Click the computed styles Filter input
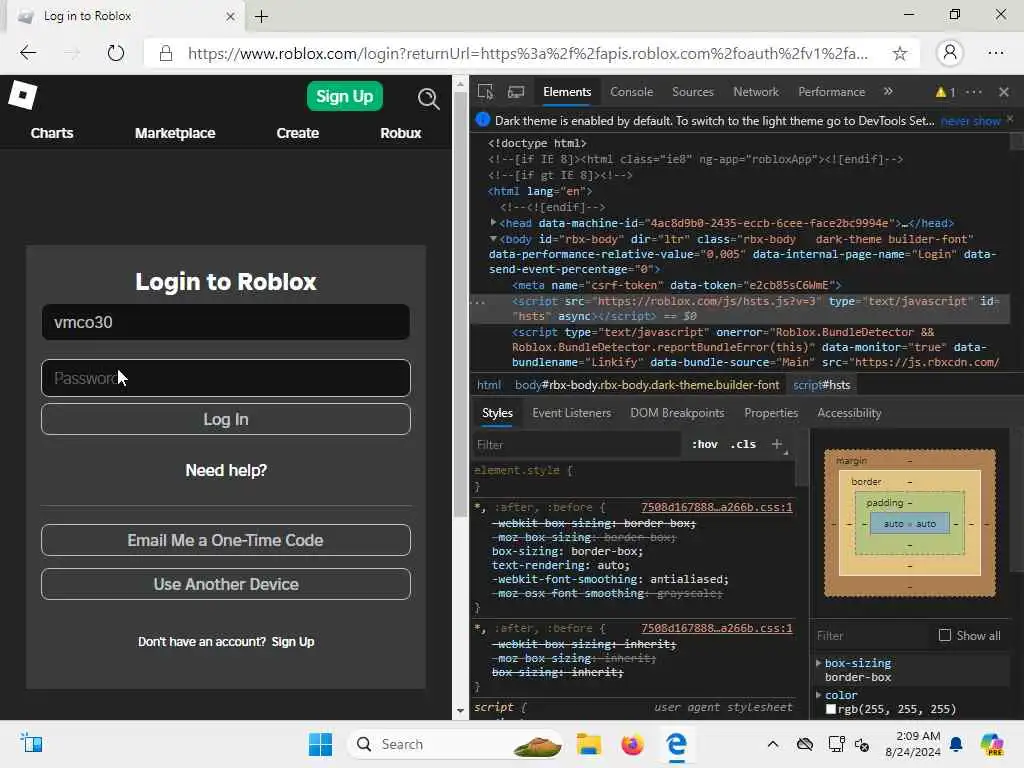The width and height of the screenshot is (1024, 768). [x=872, y=635]
